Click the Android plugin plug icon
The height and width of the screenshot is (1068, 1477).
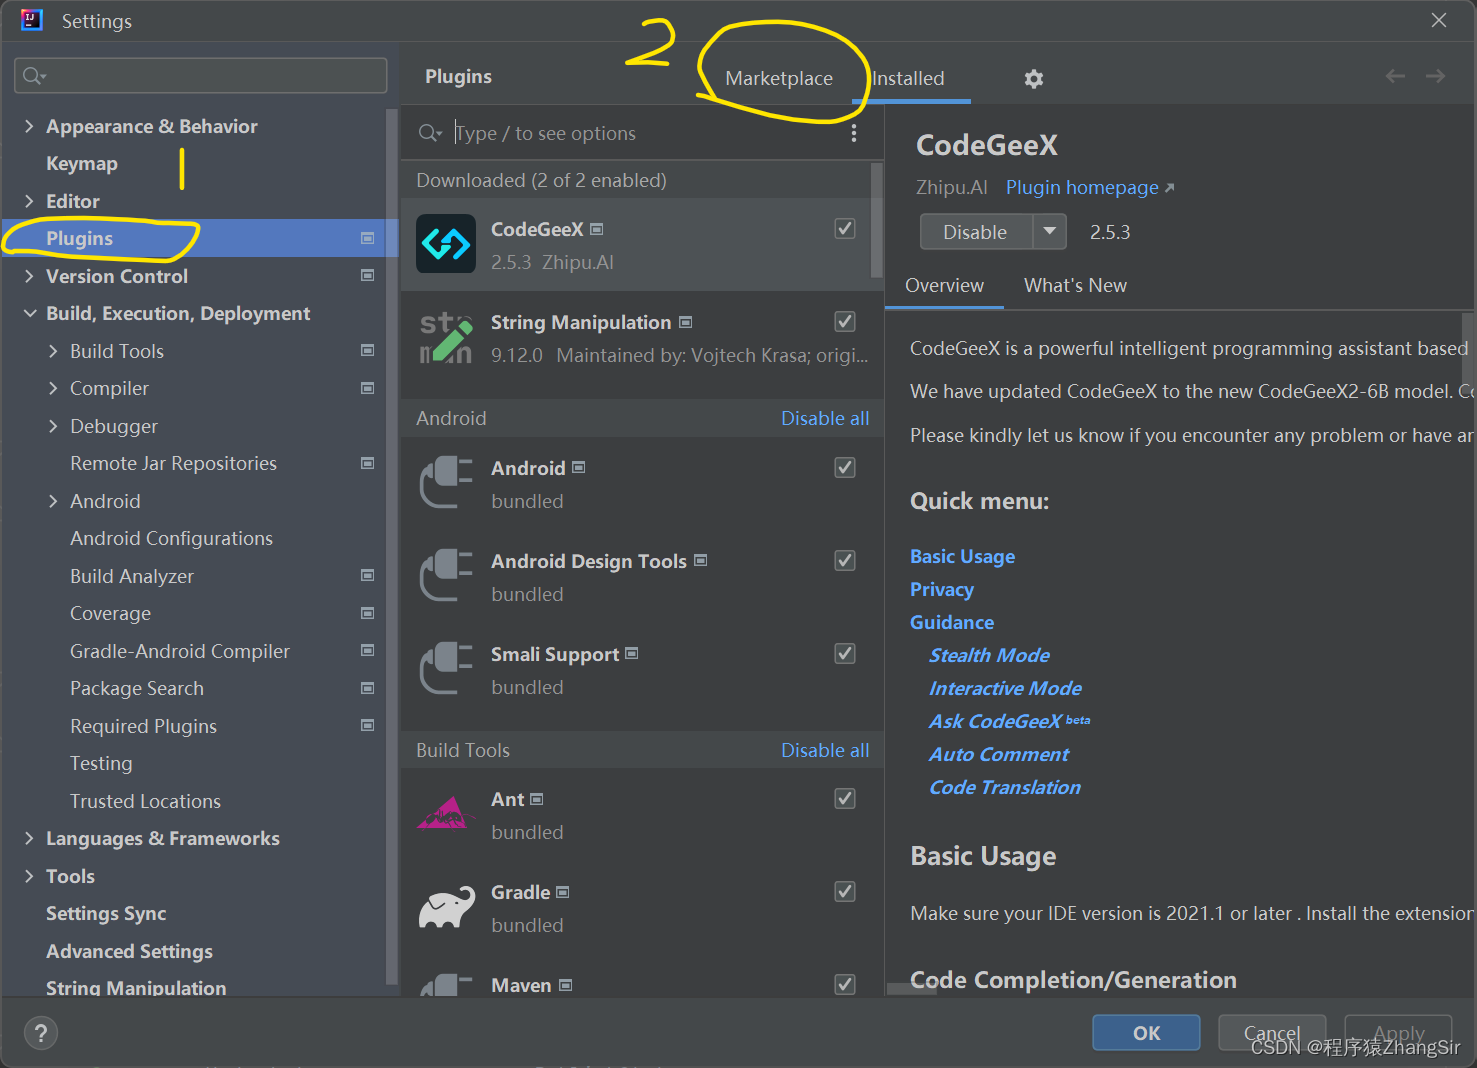click(x=446, y=482)
